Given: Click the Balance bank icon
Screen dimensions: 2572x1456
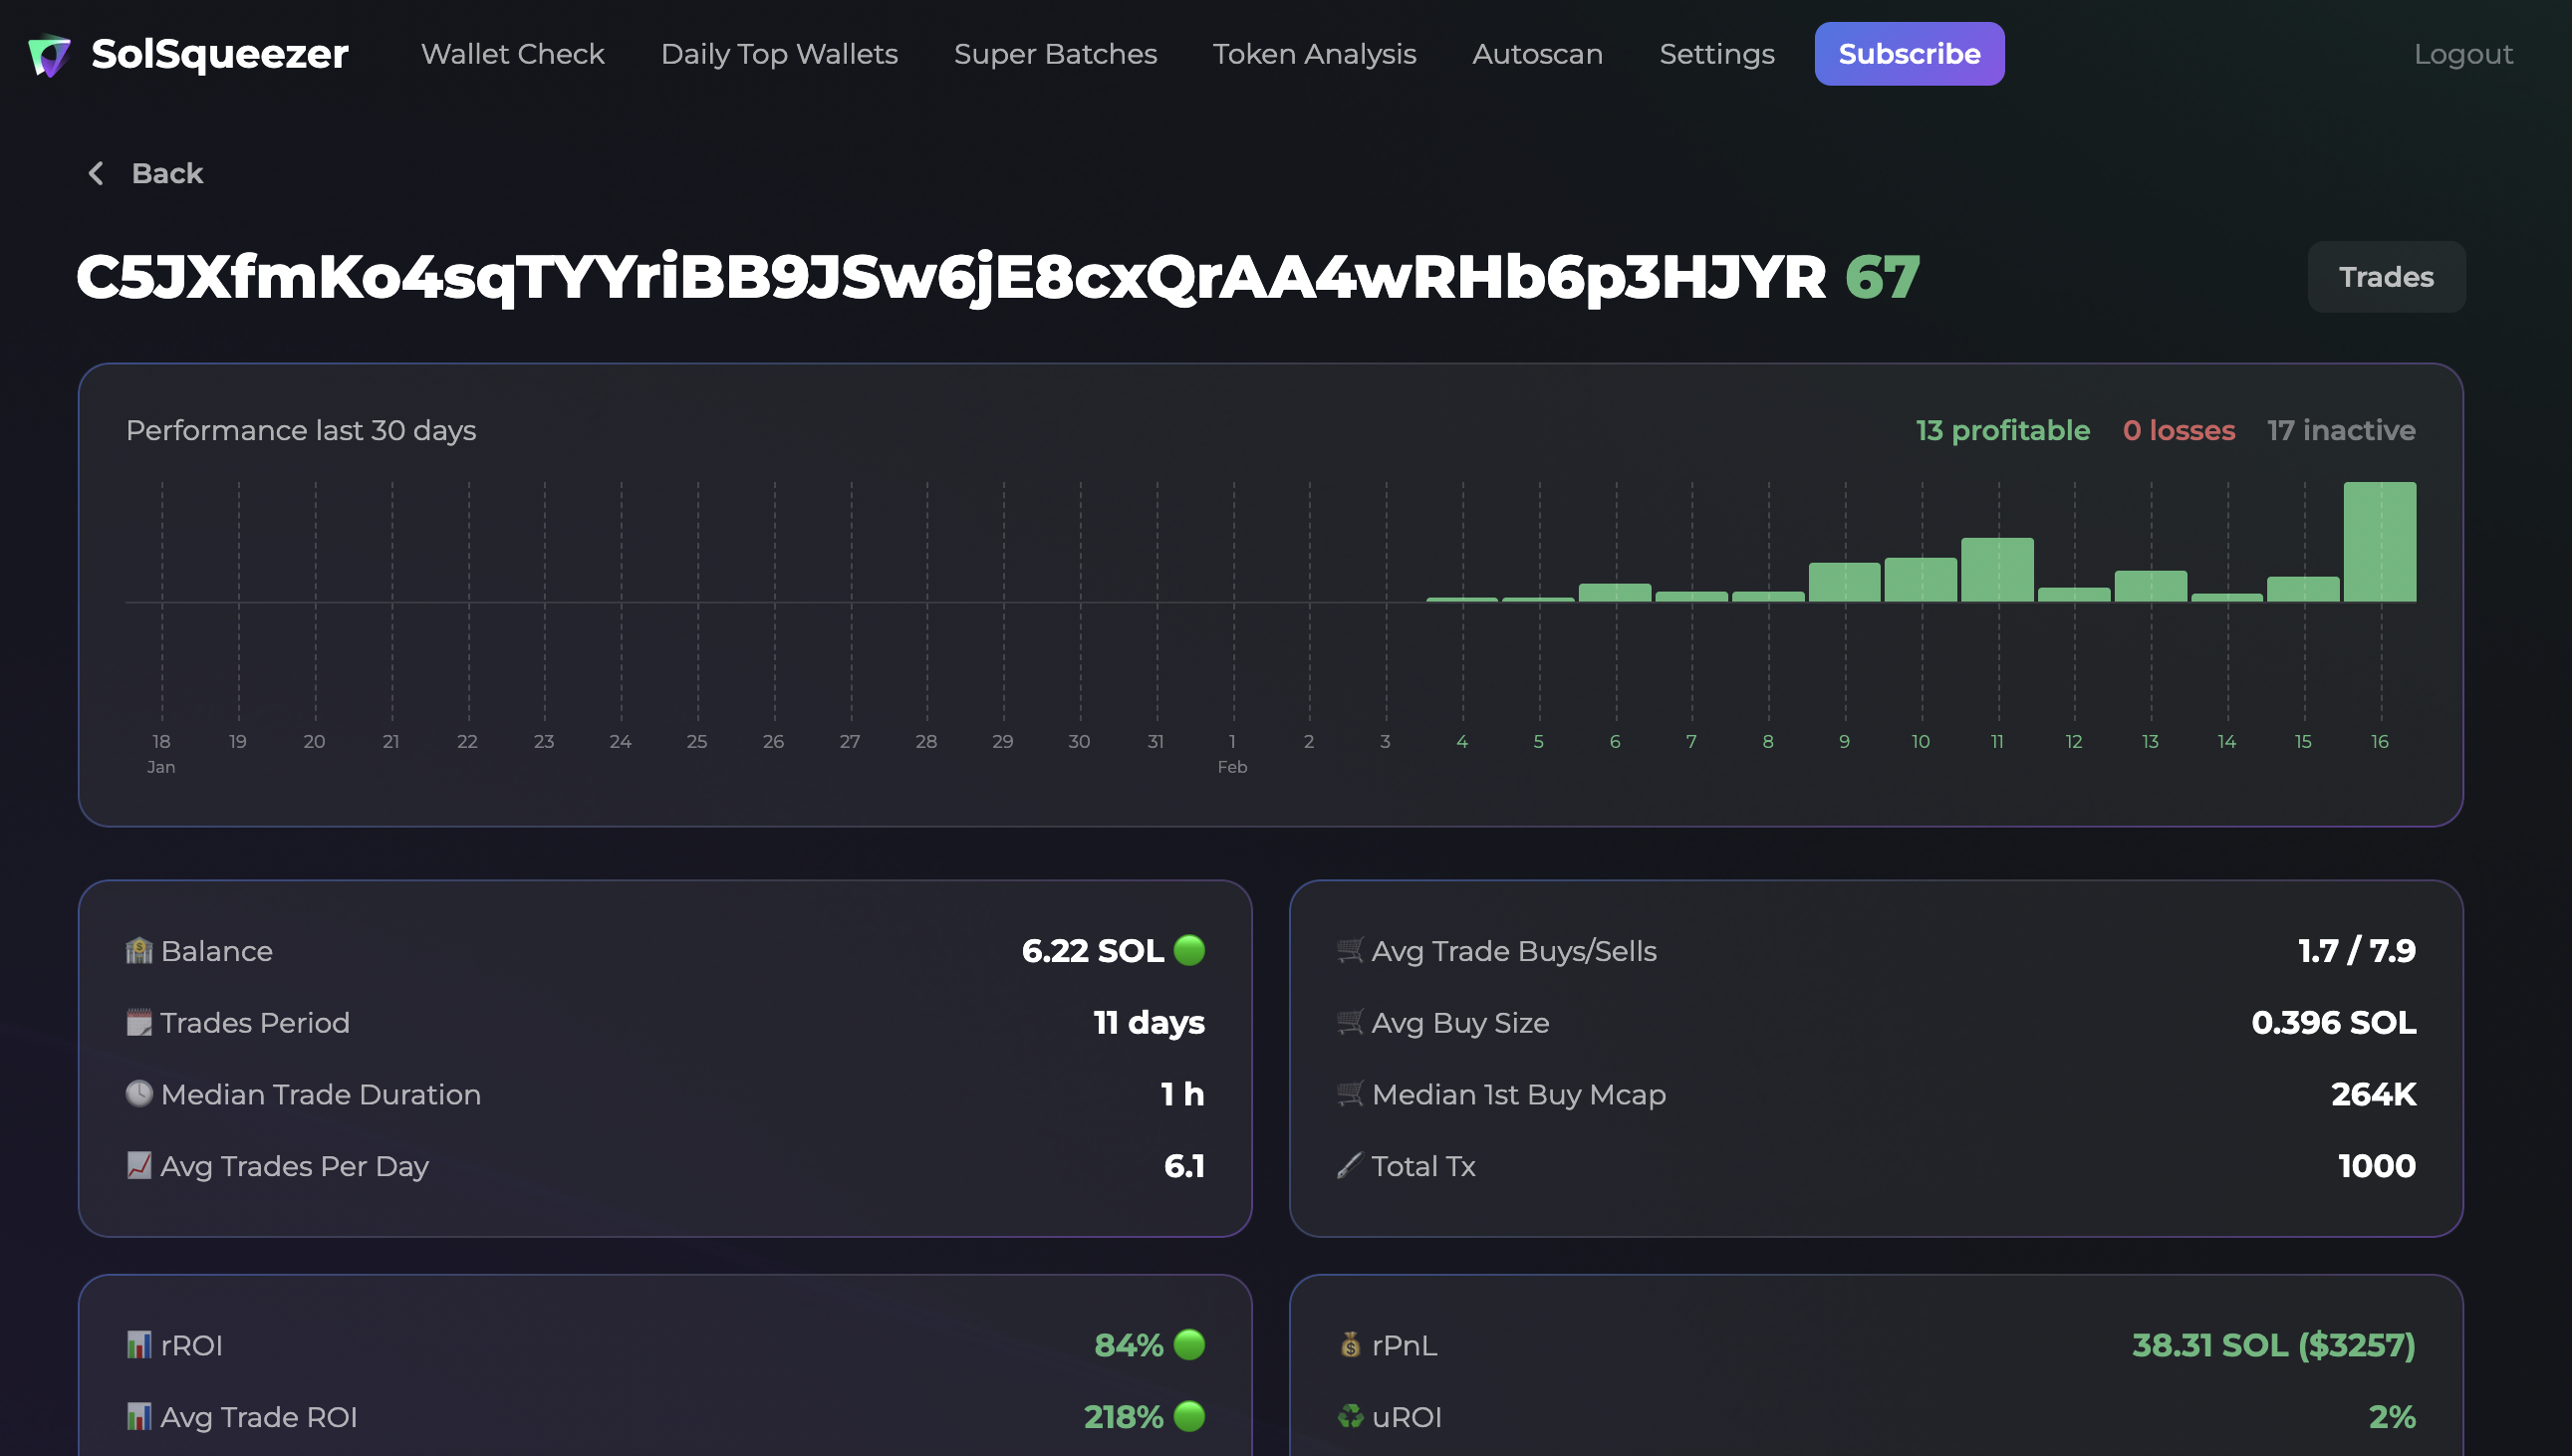Looking at the screenshot, I should (140, 951).
